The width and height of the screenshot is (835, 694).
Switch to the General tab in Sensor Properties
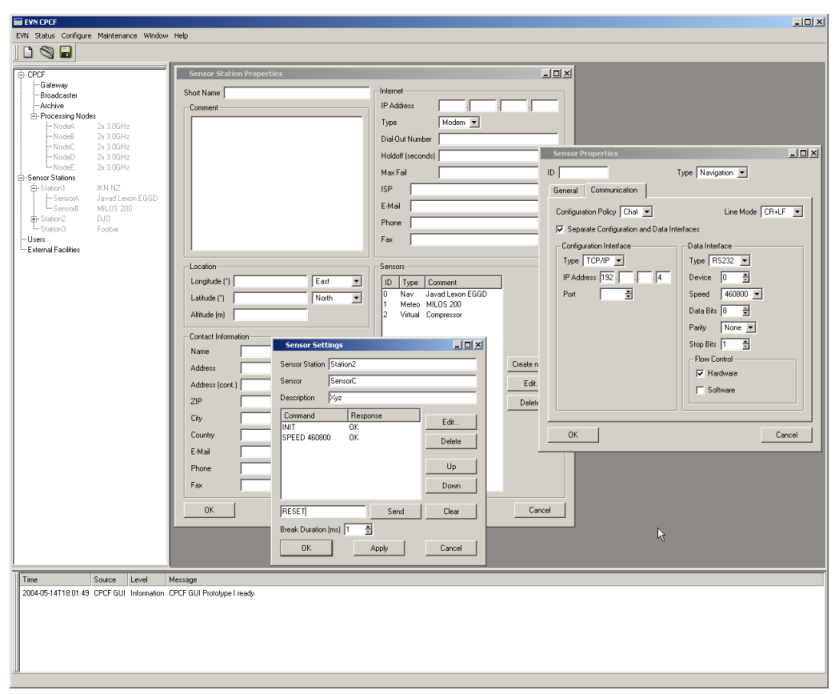567,190
